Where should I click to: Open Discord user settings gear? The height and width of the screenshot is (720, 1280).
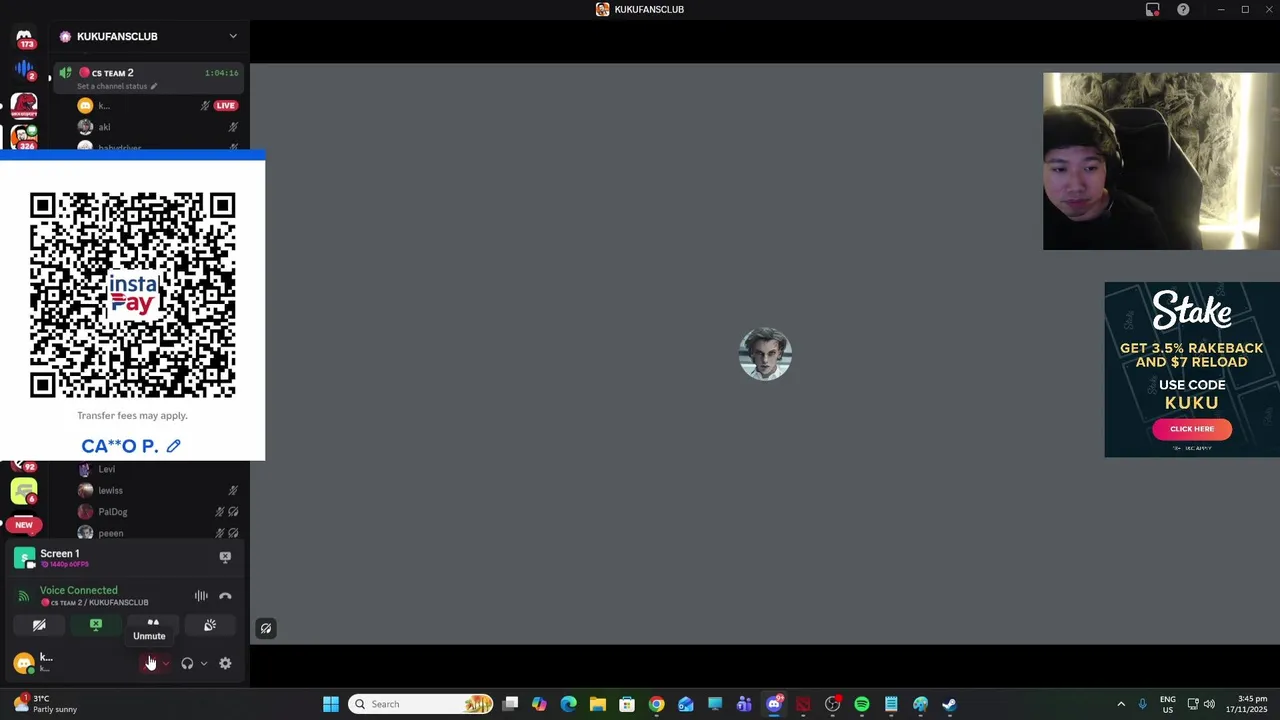[x=225, y=663]
